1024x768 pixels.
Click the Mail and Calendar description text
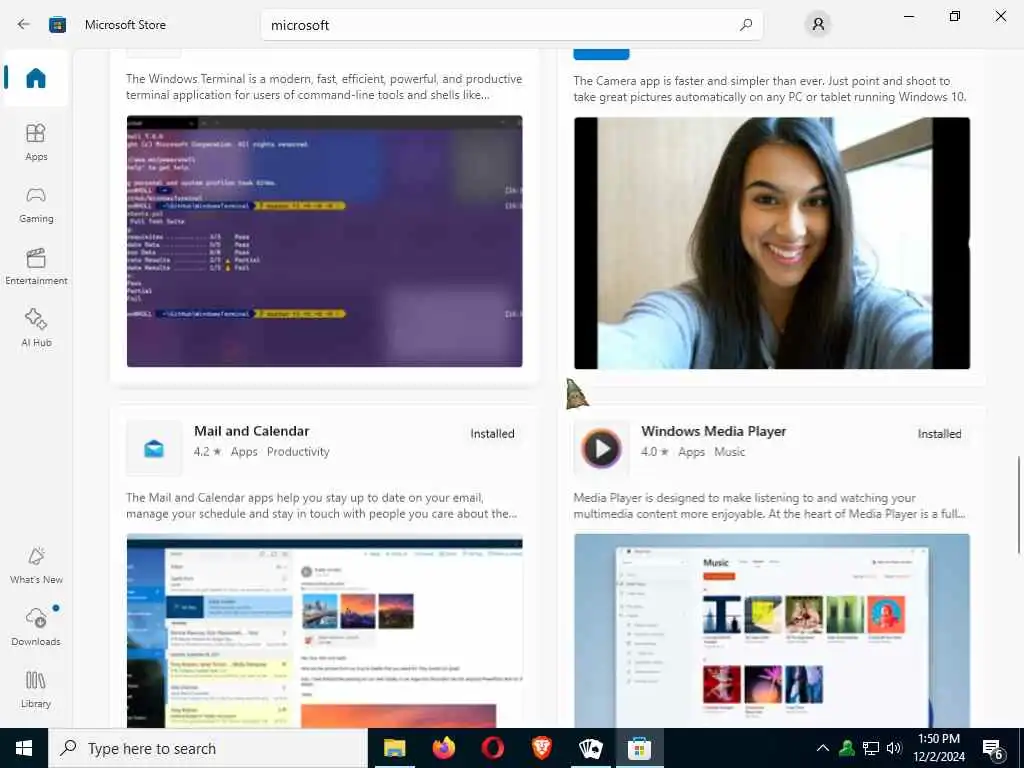[x=321, y=505]
